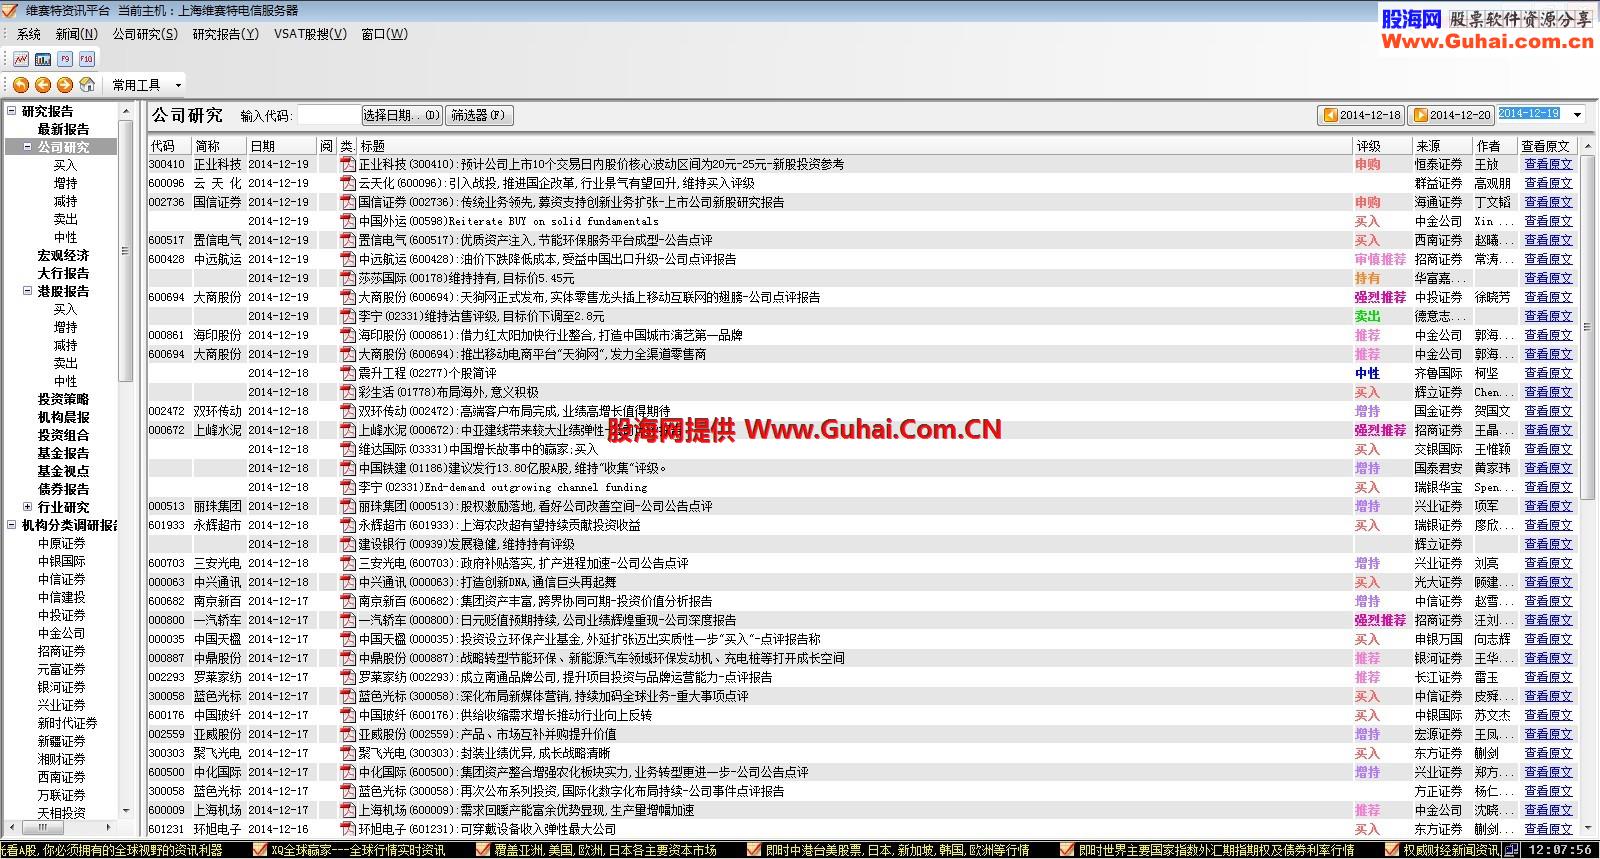Select 卖出 under 港股报告

tap(65, 363)
